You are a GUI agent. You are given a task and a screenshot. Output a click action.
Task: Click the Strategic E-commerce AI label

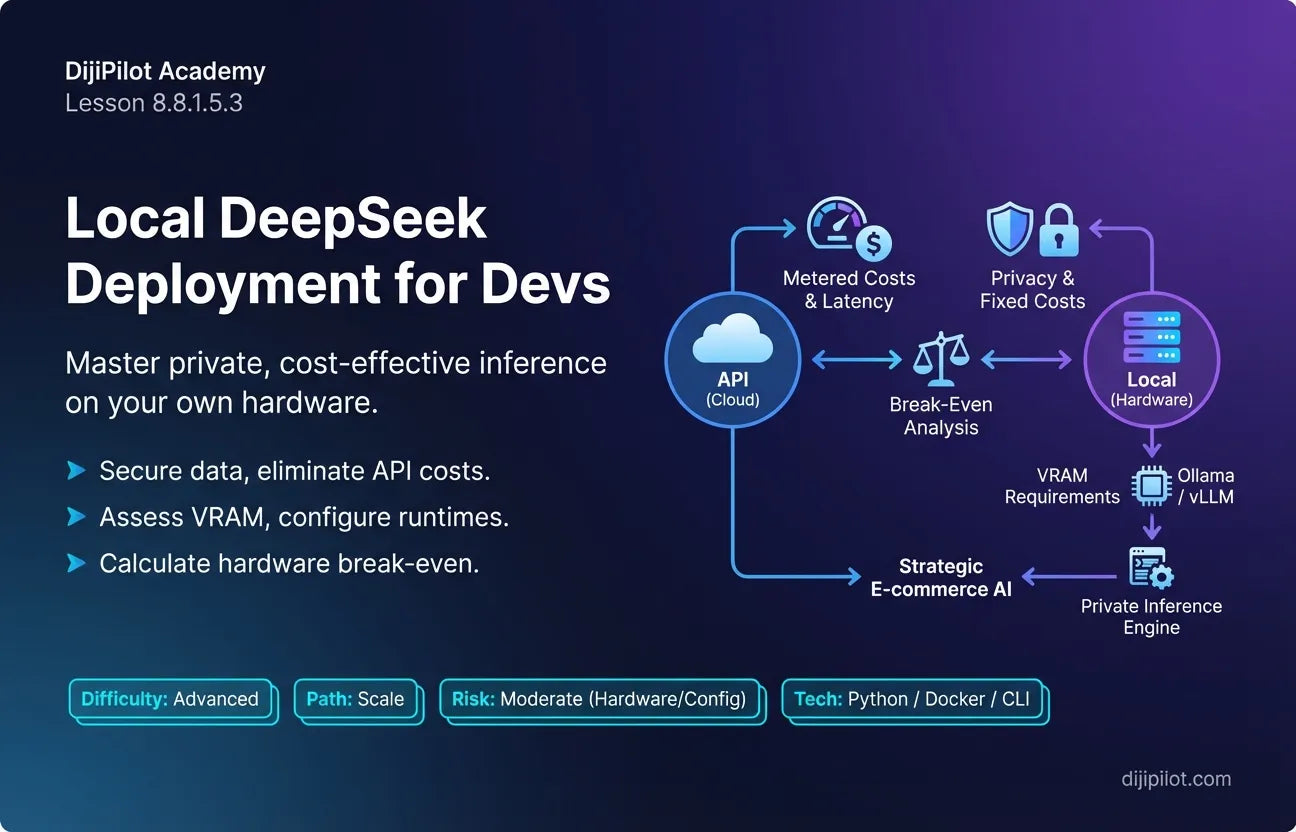pos(941,578)
